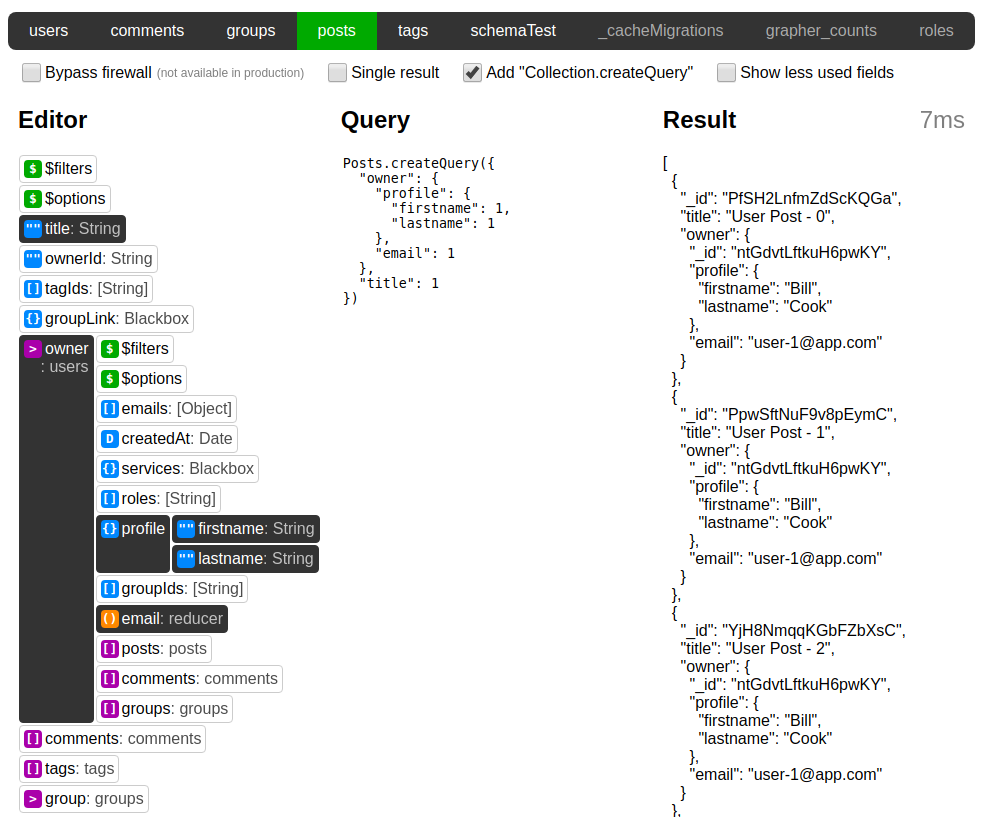Select the services: Blackbox field
This screenshot has width=981, height=817.
click(178, 469)
